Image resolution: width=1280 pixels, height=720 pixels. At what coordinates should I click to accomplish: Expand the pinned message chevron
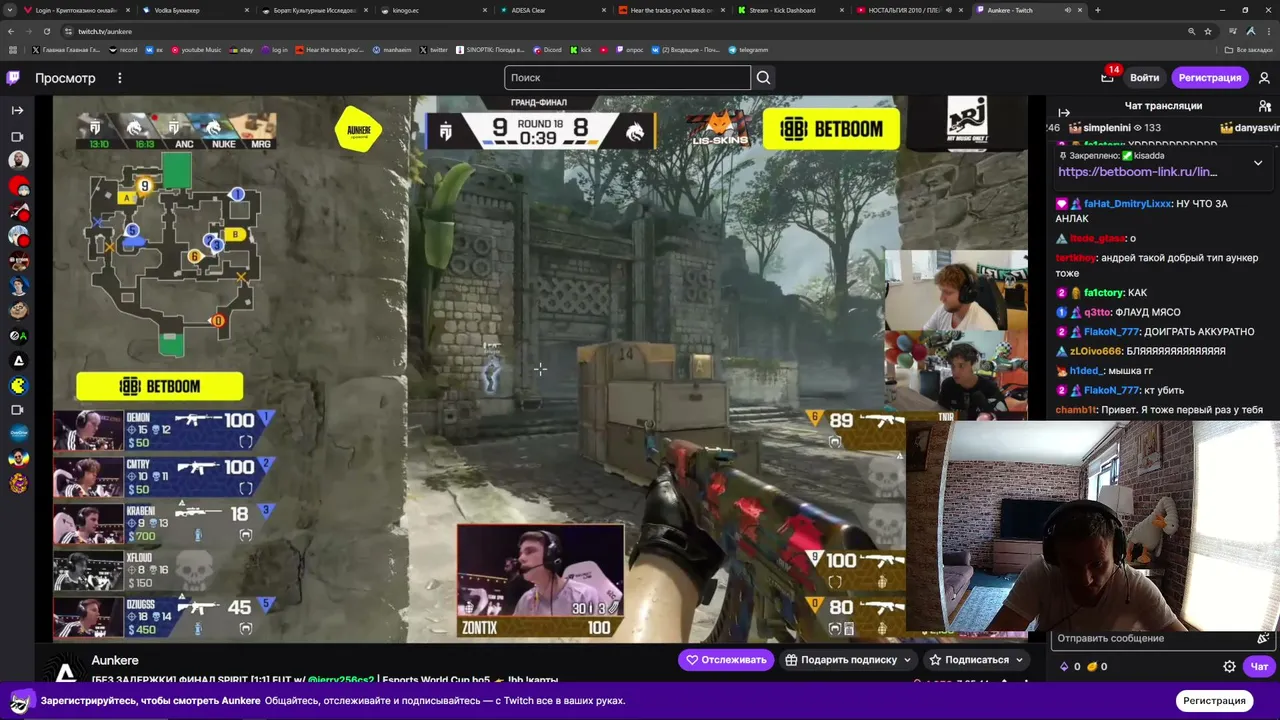click(x=1258, y=163)
